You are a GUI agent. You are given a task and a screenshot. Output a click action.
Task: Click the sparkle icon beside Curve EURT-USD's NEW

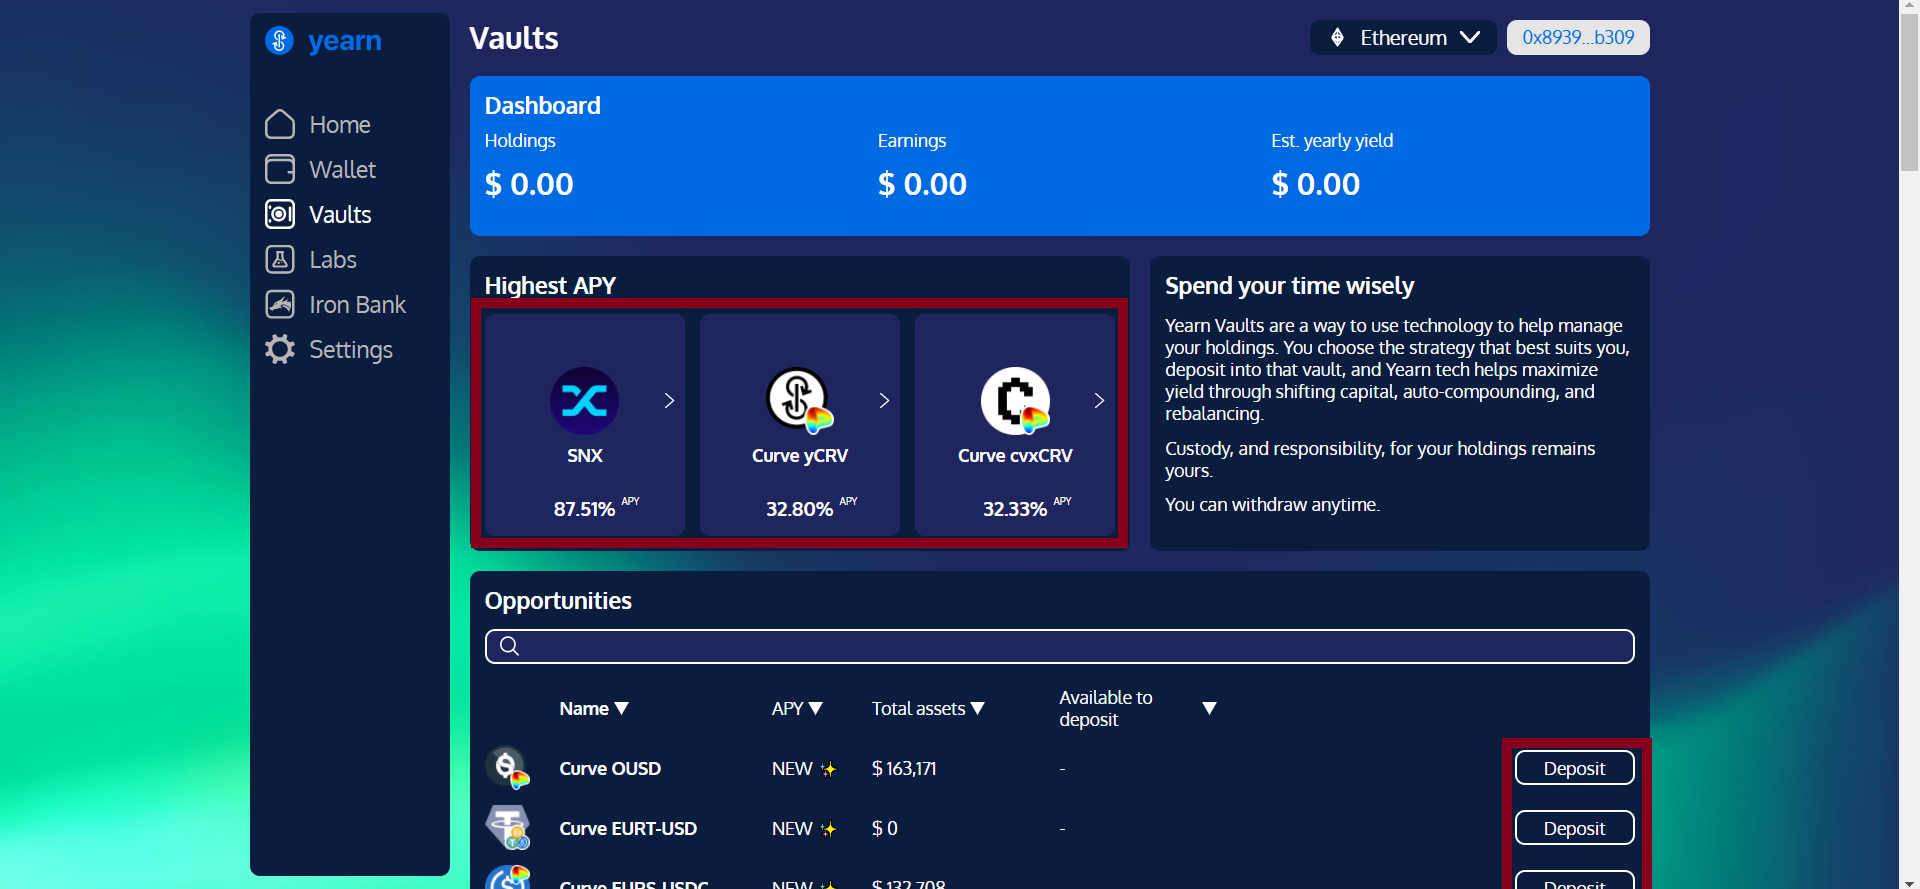coord(828,829)
